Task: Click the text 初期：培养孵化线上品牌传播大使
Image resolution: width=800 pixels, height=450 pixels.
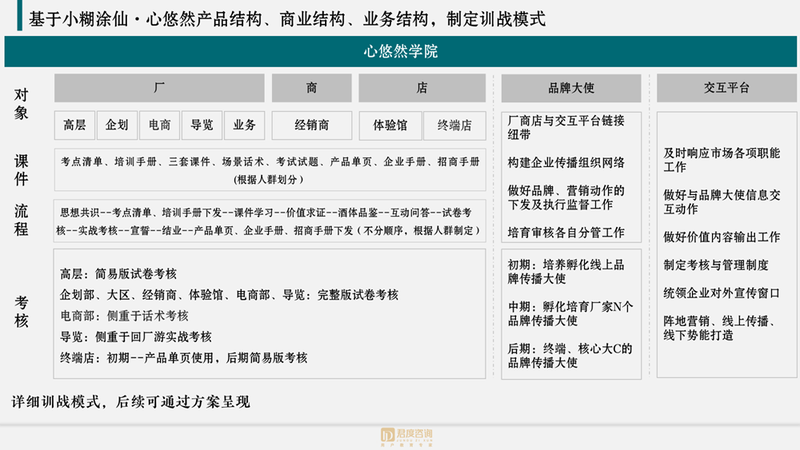Action: (566, 271)
